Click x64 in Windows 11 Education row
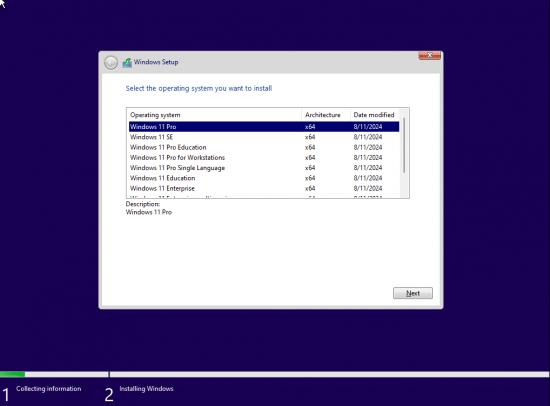The height and width of the screenshot is (406, 550). point(310,178)
